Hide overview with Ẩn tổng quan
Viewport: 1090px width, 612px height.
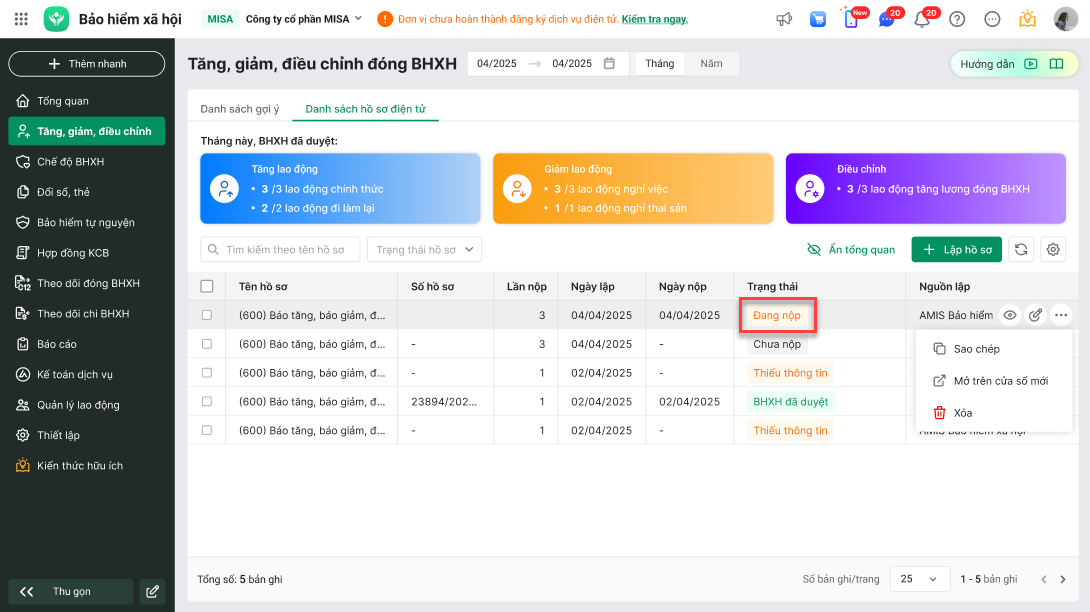[850, 250]
